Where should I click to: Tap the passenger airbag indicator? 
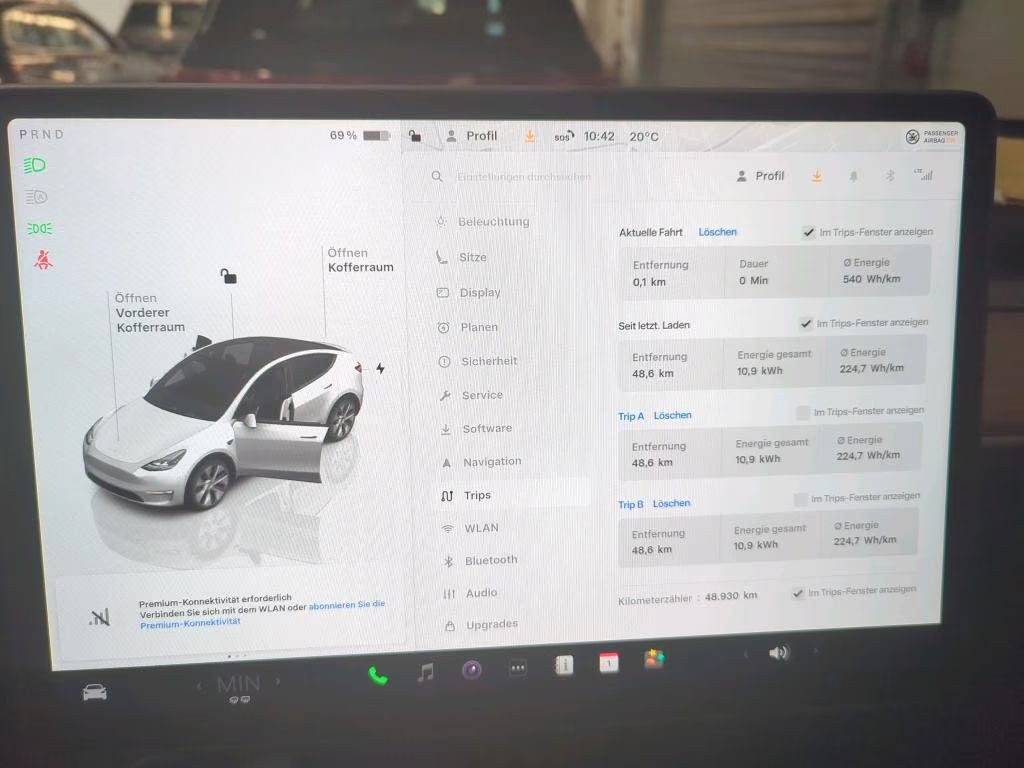(x=931, y=136)
